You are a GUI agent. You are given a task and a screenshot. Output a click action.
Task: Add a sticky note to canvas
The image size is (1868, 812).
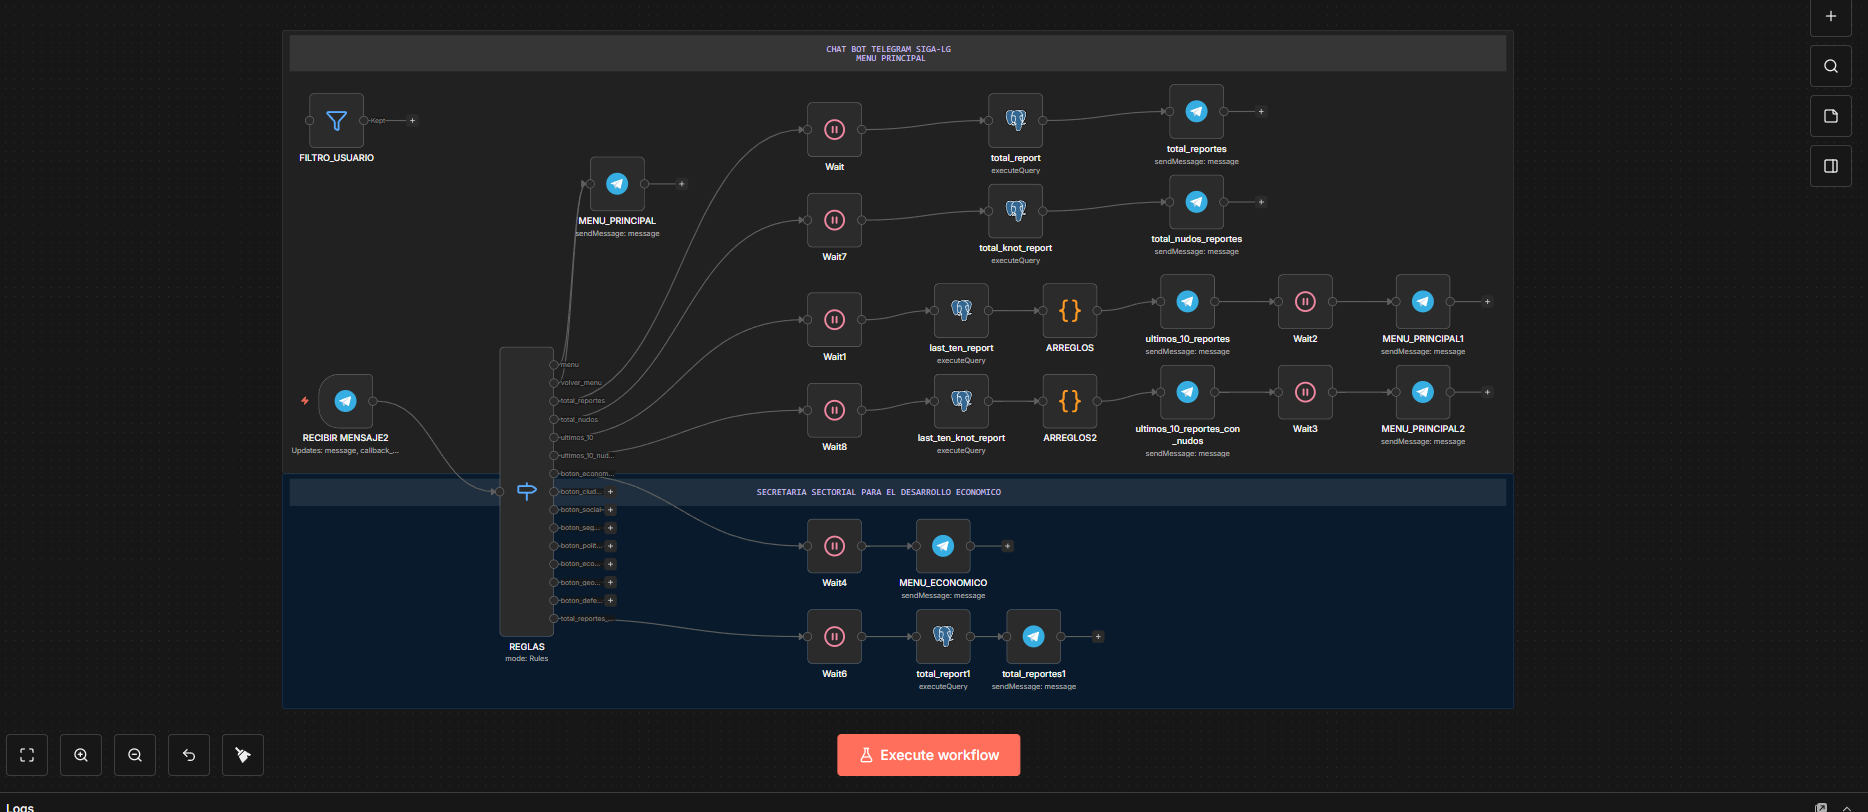1830,116
